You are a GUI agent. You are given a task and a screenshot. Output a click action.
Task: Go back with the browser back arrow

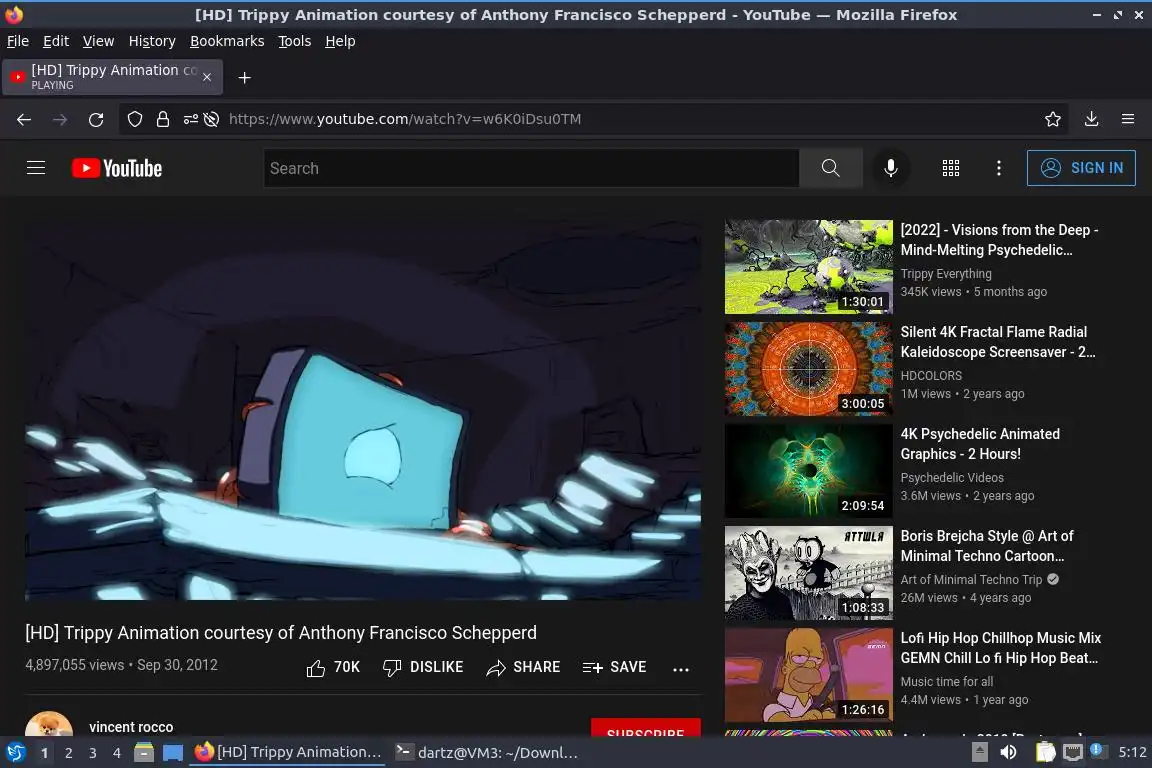24,119
